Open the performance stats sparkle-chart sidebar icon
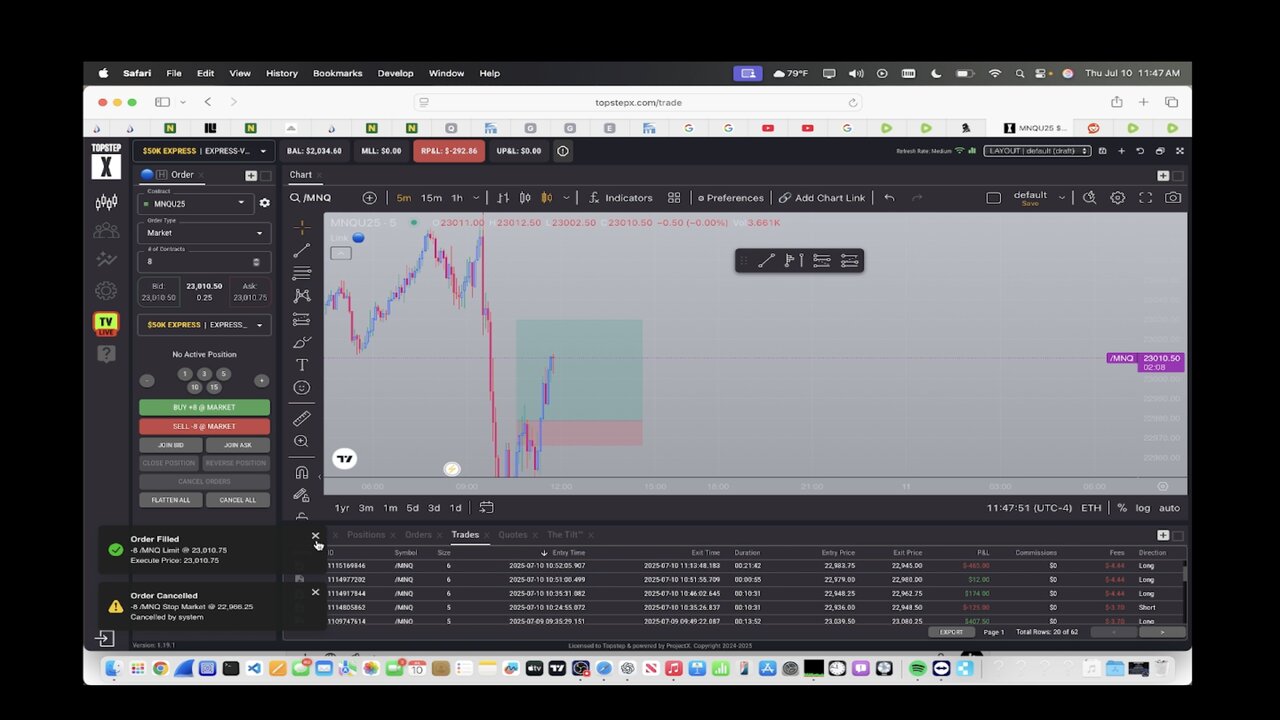The width and height of the screenshot is (1280, 720). click(106, 260)
